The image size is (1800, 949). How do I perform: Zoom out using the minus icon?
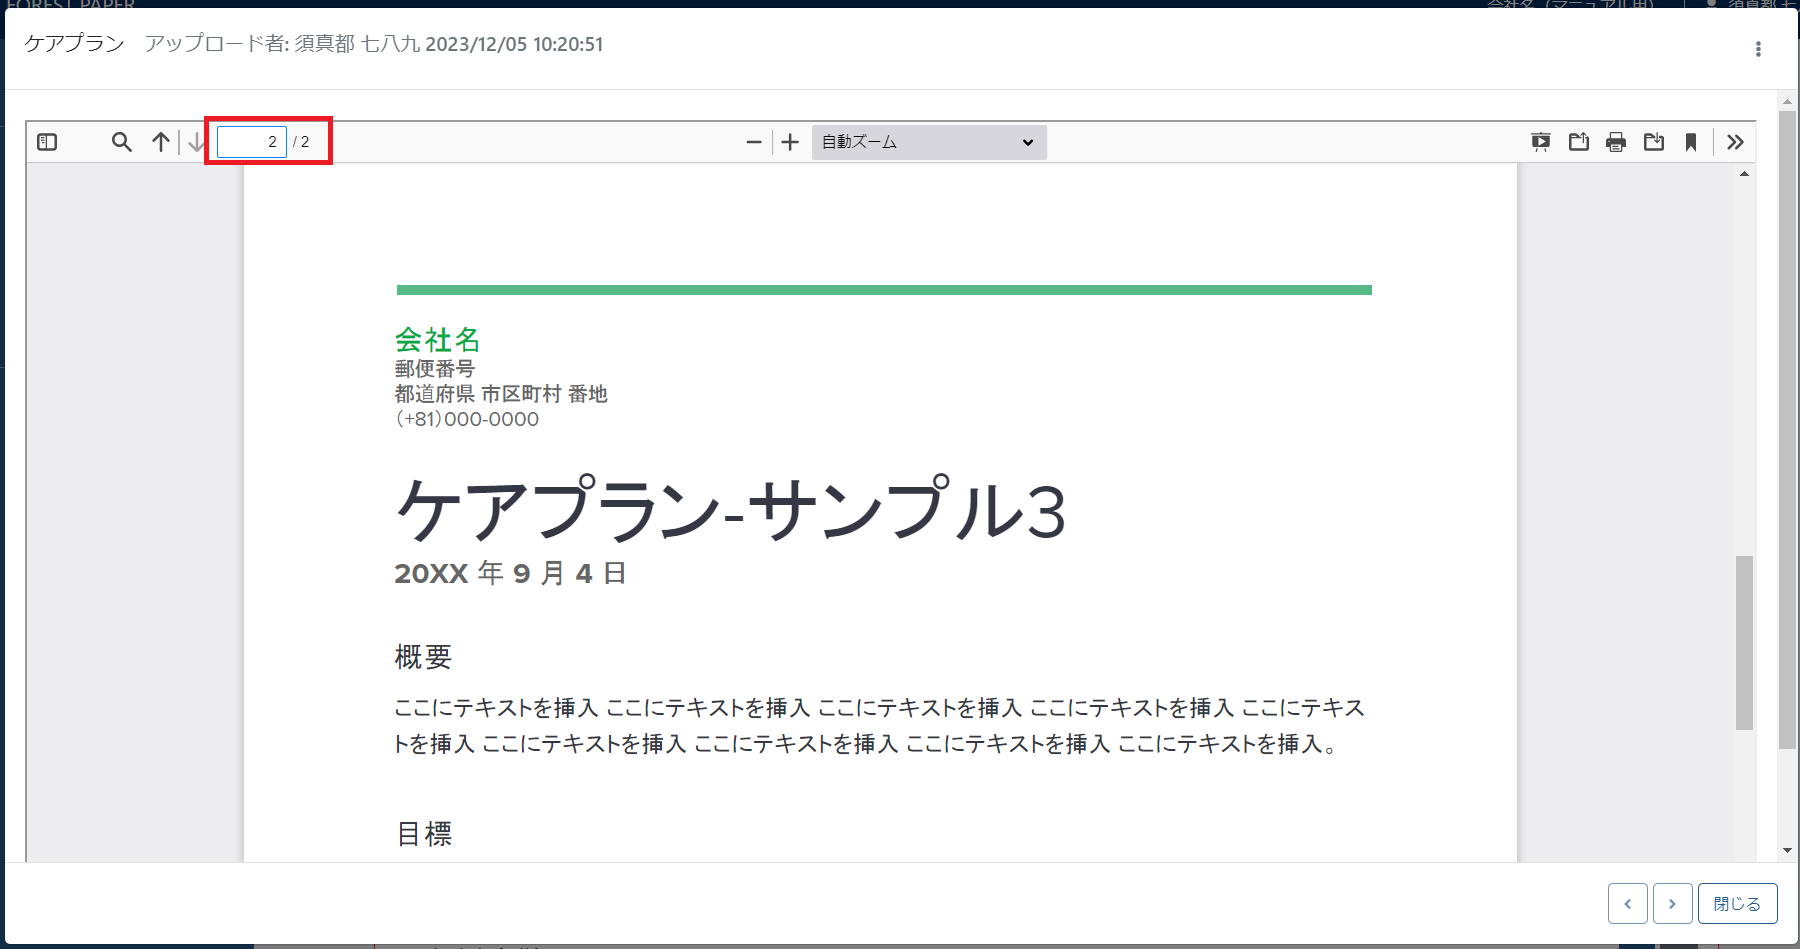pos(754,142)
